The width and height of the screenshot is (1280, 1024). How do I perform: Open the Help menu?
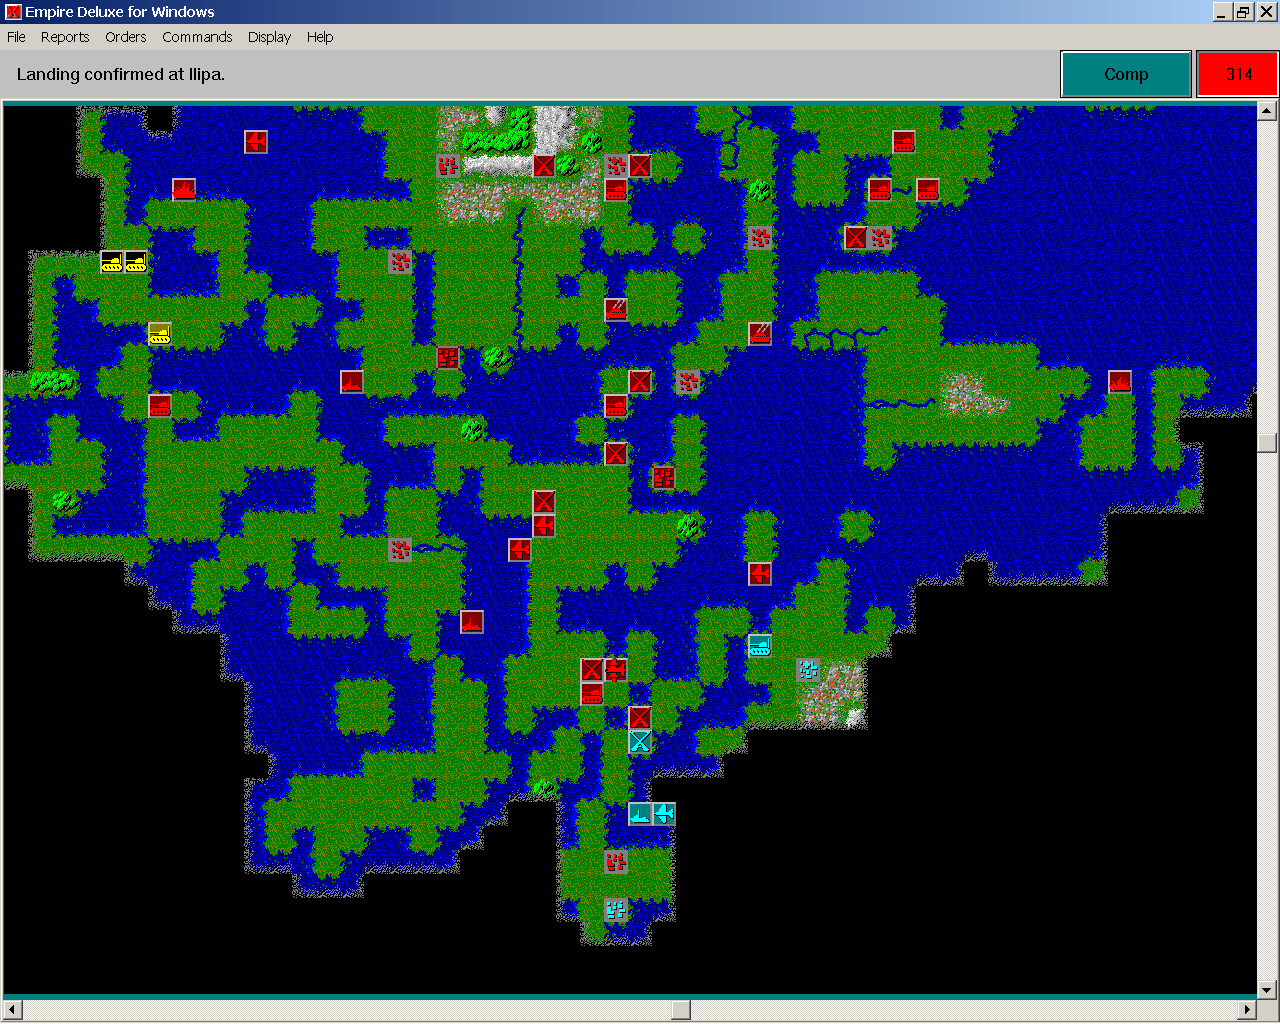tap(320, 37)
